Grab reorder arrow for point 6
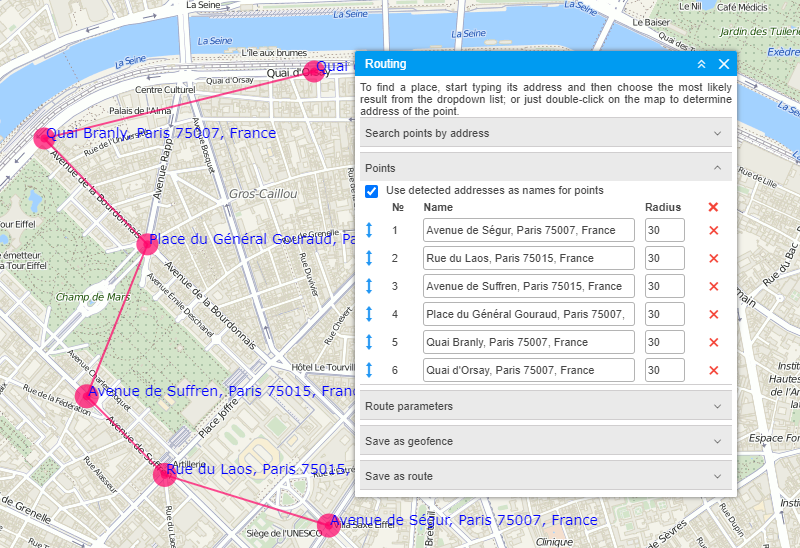800x548 pixels. [369, 370]
